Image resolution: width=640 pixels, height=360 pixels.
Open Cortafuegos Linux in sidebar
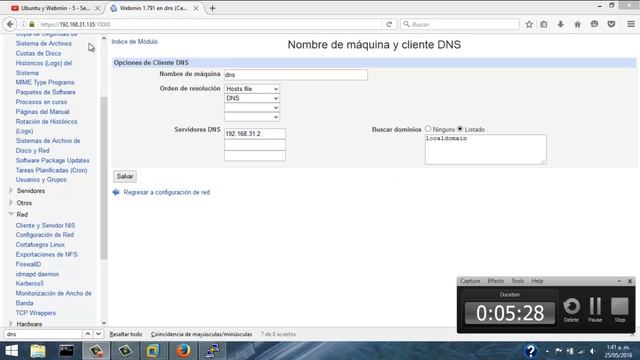(x=40, y=244)
